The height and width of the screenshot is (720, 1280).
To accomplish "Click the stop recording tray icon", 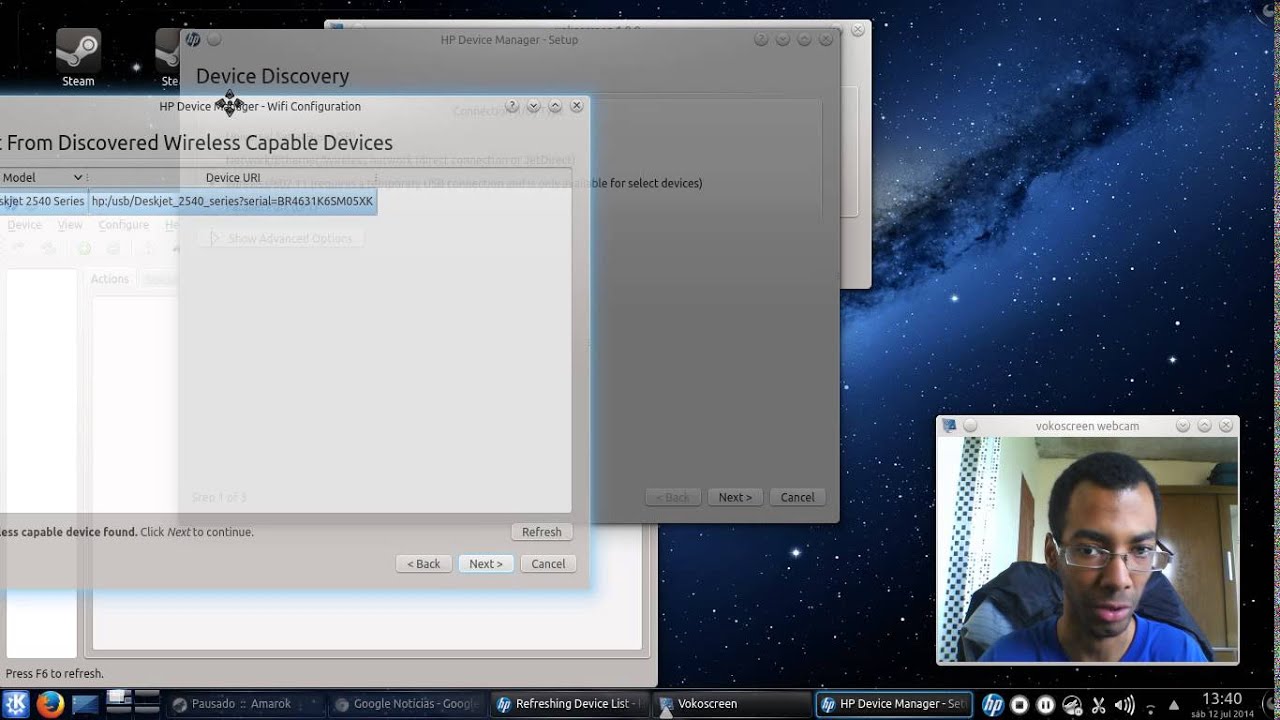I will point(1019,704).
